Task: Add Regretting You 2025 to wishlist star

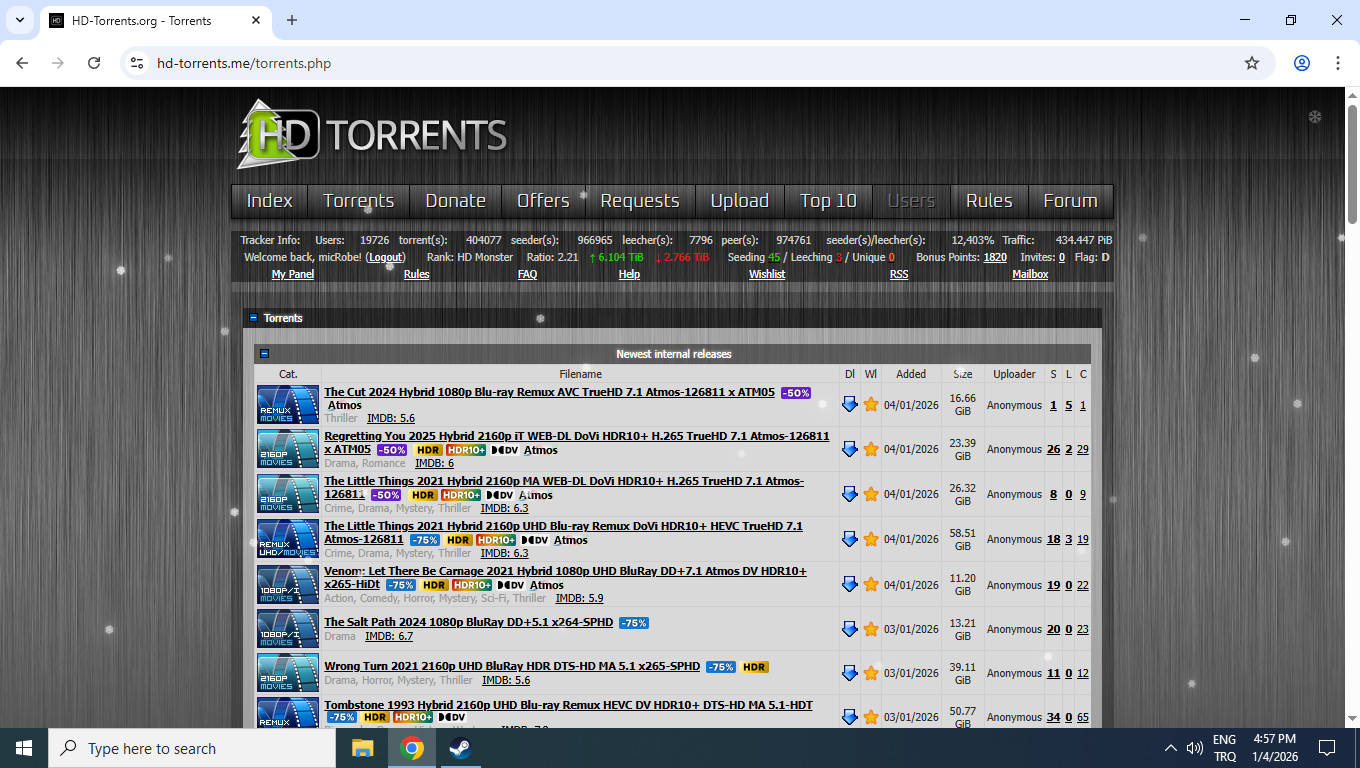Action: (x=871, y=449)
